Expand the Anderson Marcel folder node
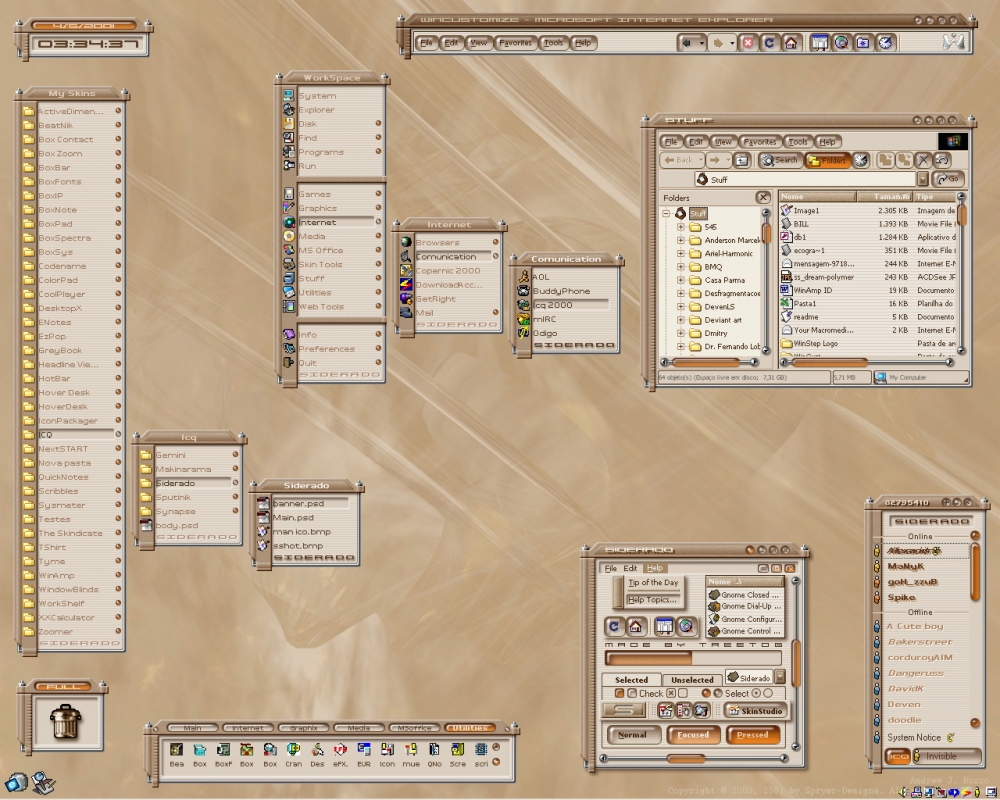The height and width of the screenshot is (800, 1000). click(680, 241)
